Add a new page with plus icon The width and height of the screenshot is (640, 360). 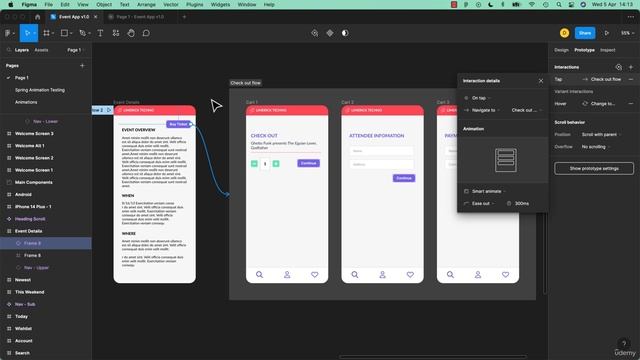click(x=82, y=65)
